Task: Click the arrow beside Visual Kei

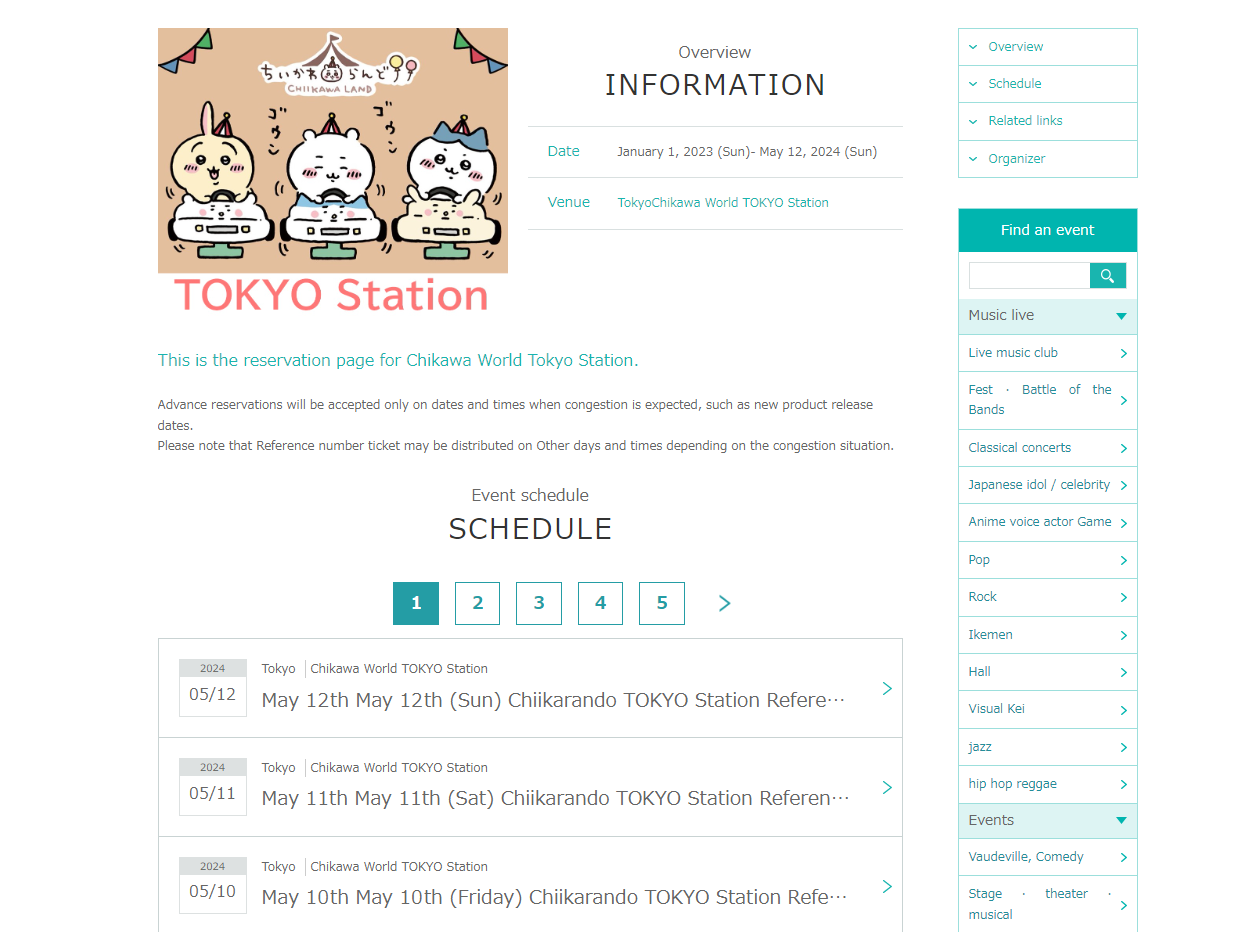Action: [x=1123, y=710]
